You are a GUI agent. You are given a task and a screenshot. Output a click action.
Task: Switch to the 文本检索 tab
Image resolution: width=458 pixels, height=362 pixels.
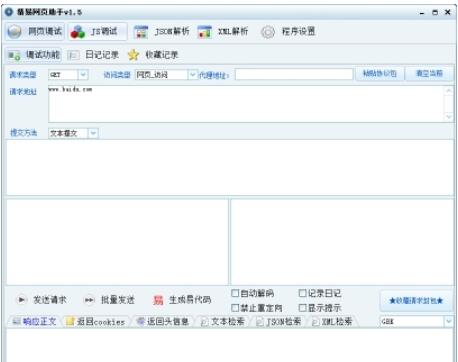[x=223, y=322]
